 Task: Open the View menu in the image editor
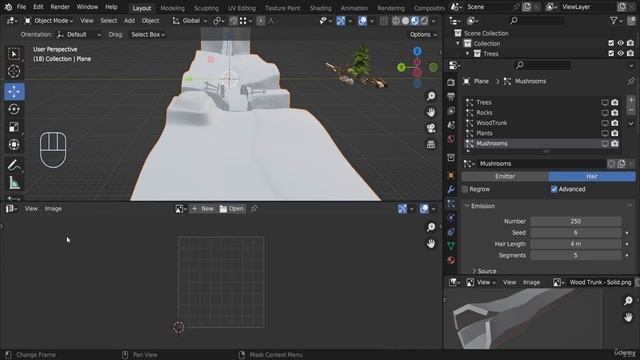click(x=31, y=209)
